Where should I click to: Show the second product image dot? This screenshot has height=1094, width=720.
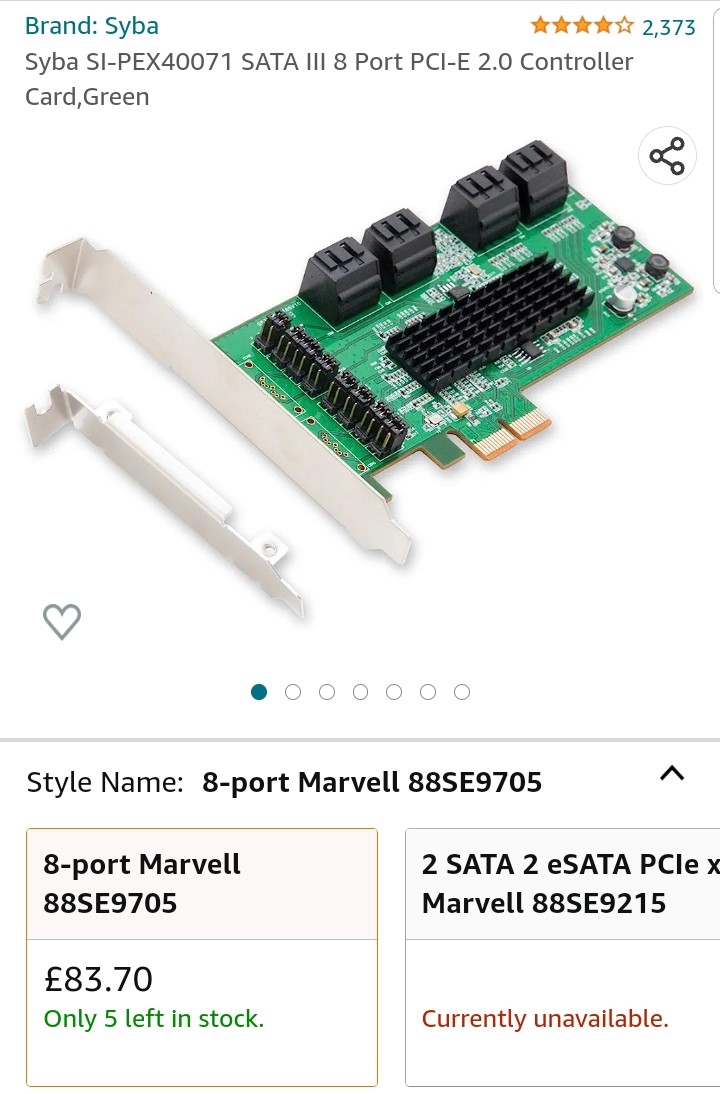[293, 692]
